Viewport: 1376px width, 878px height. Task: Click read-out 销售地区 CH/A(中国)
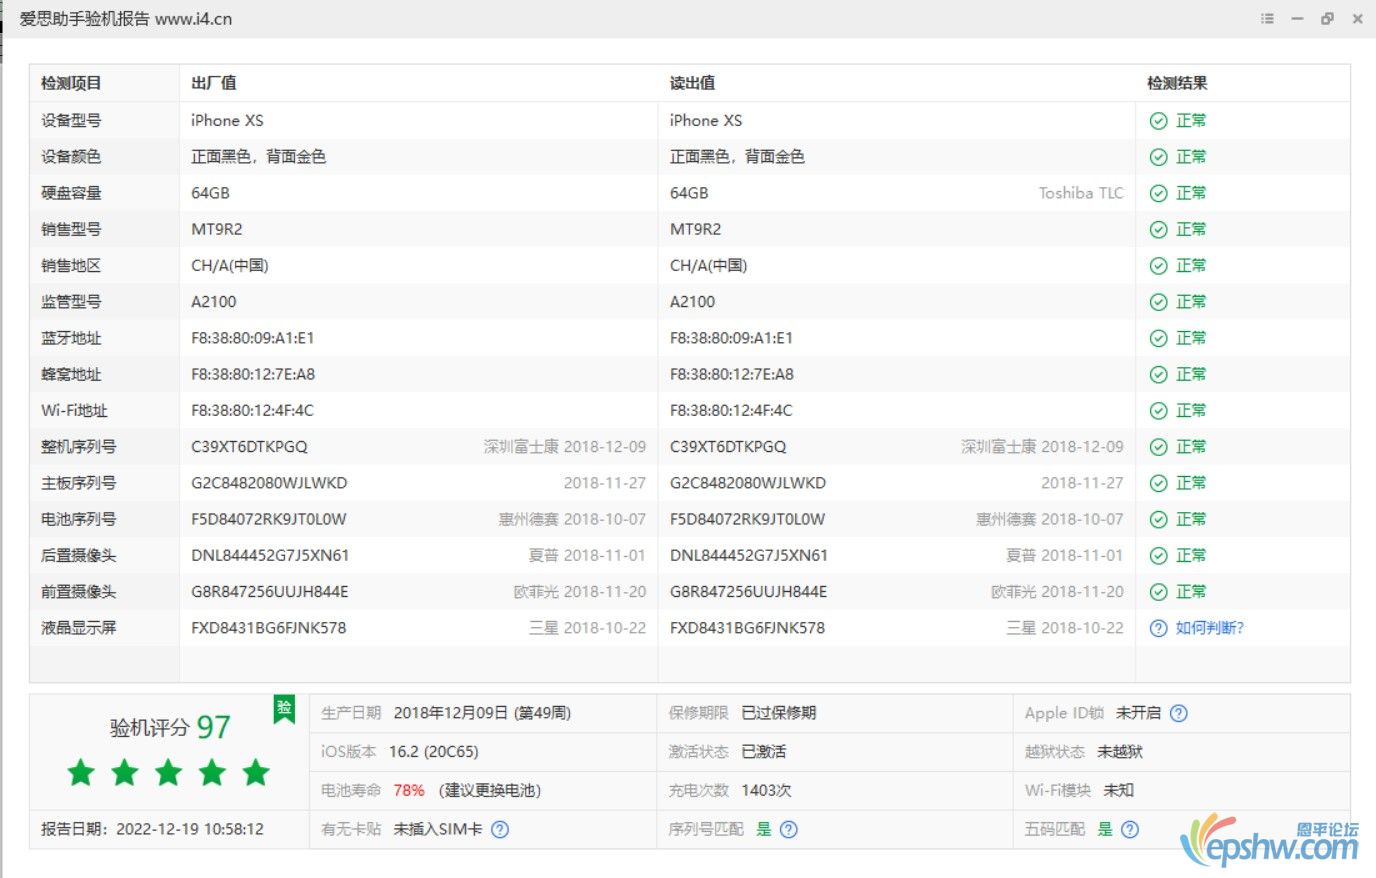click(709, 266)
